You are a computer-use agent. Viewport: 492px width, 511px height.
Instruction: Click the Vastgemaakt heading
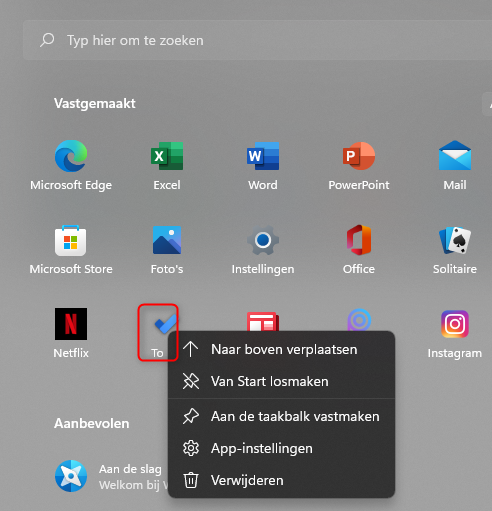tap(95, 103)
